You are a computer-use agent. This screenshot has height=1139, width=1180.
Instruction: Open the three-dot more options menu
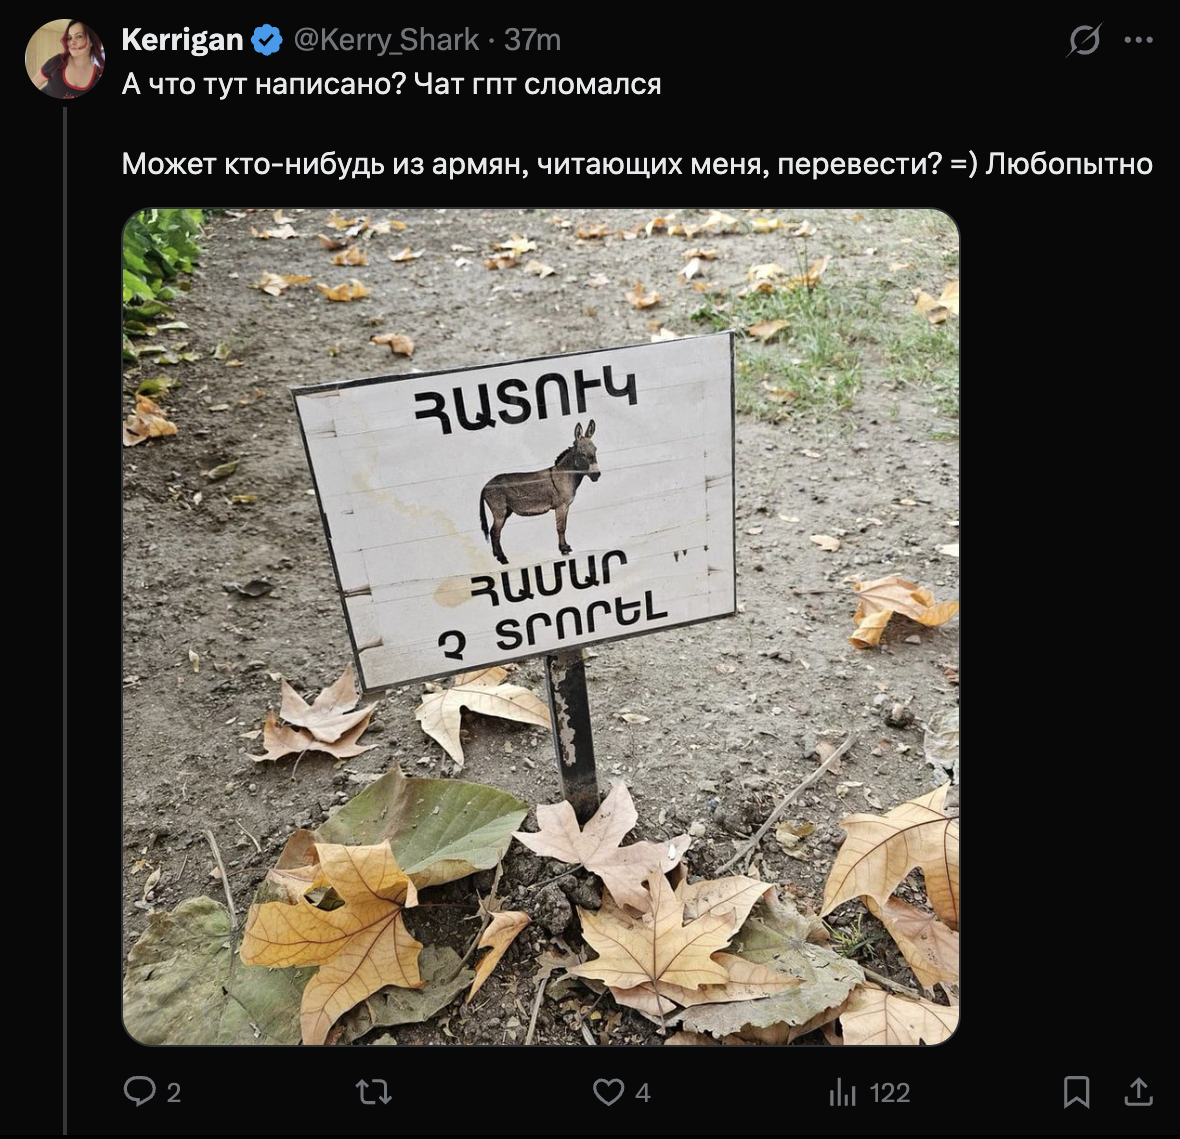coord(1139,41)
